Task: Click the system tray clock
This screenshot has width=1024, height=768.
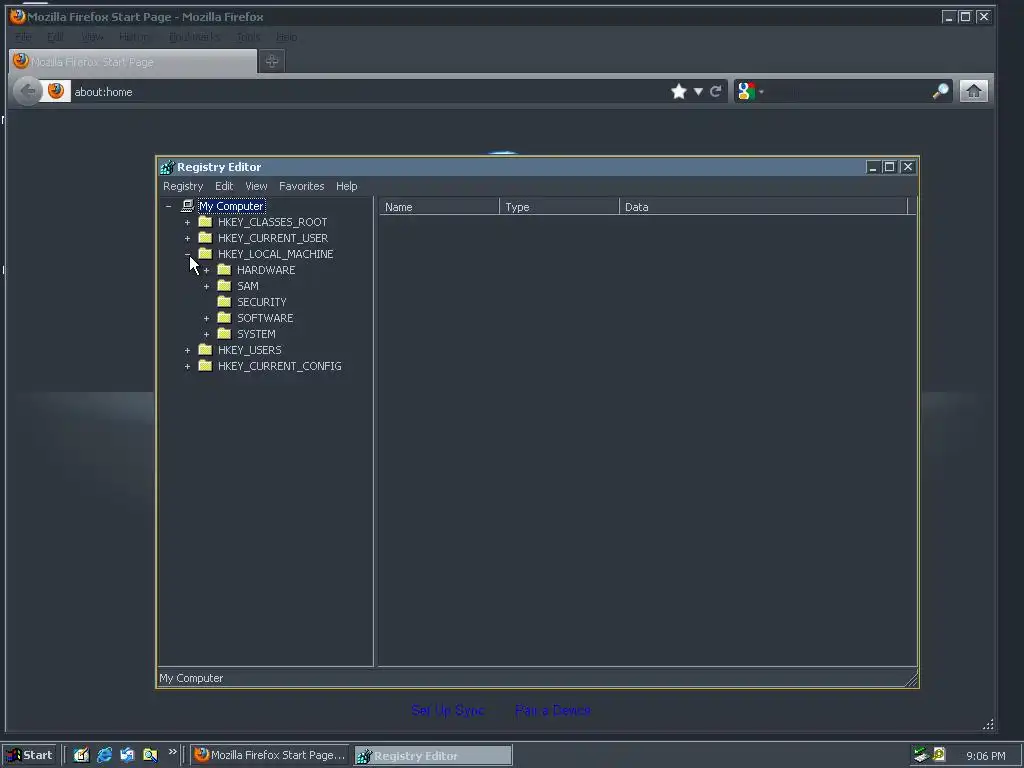Action: point(985,756)
